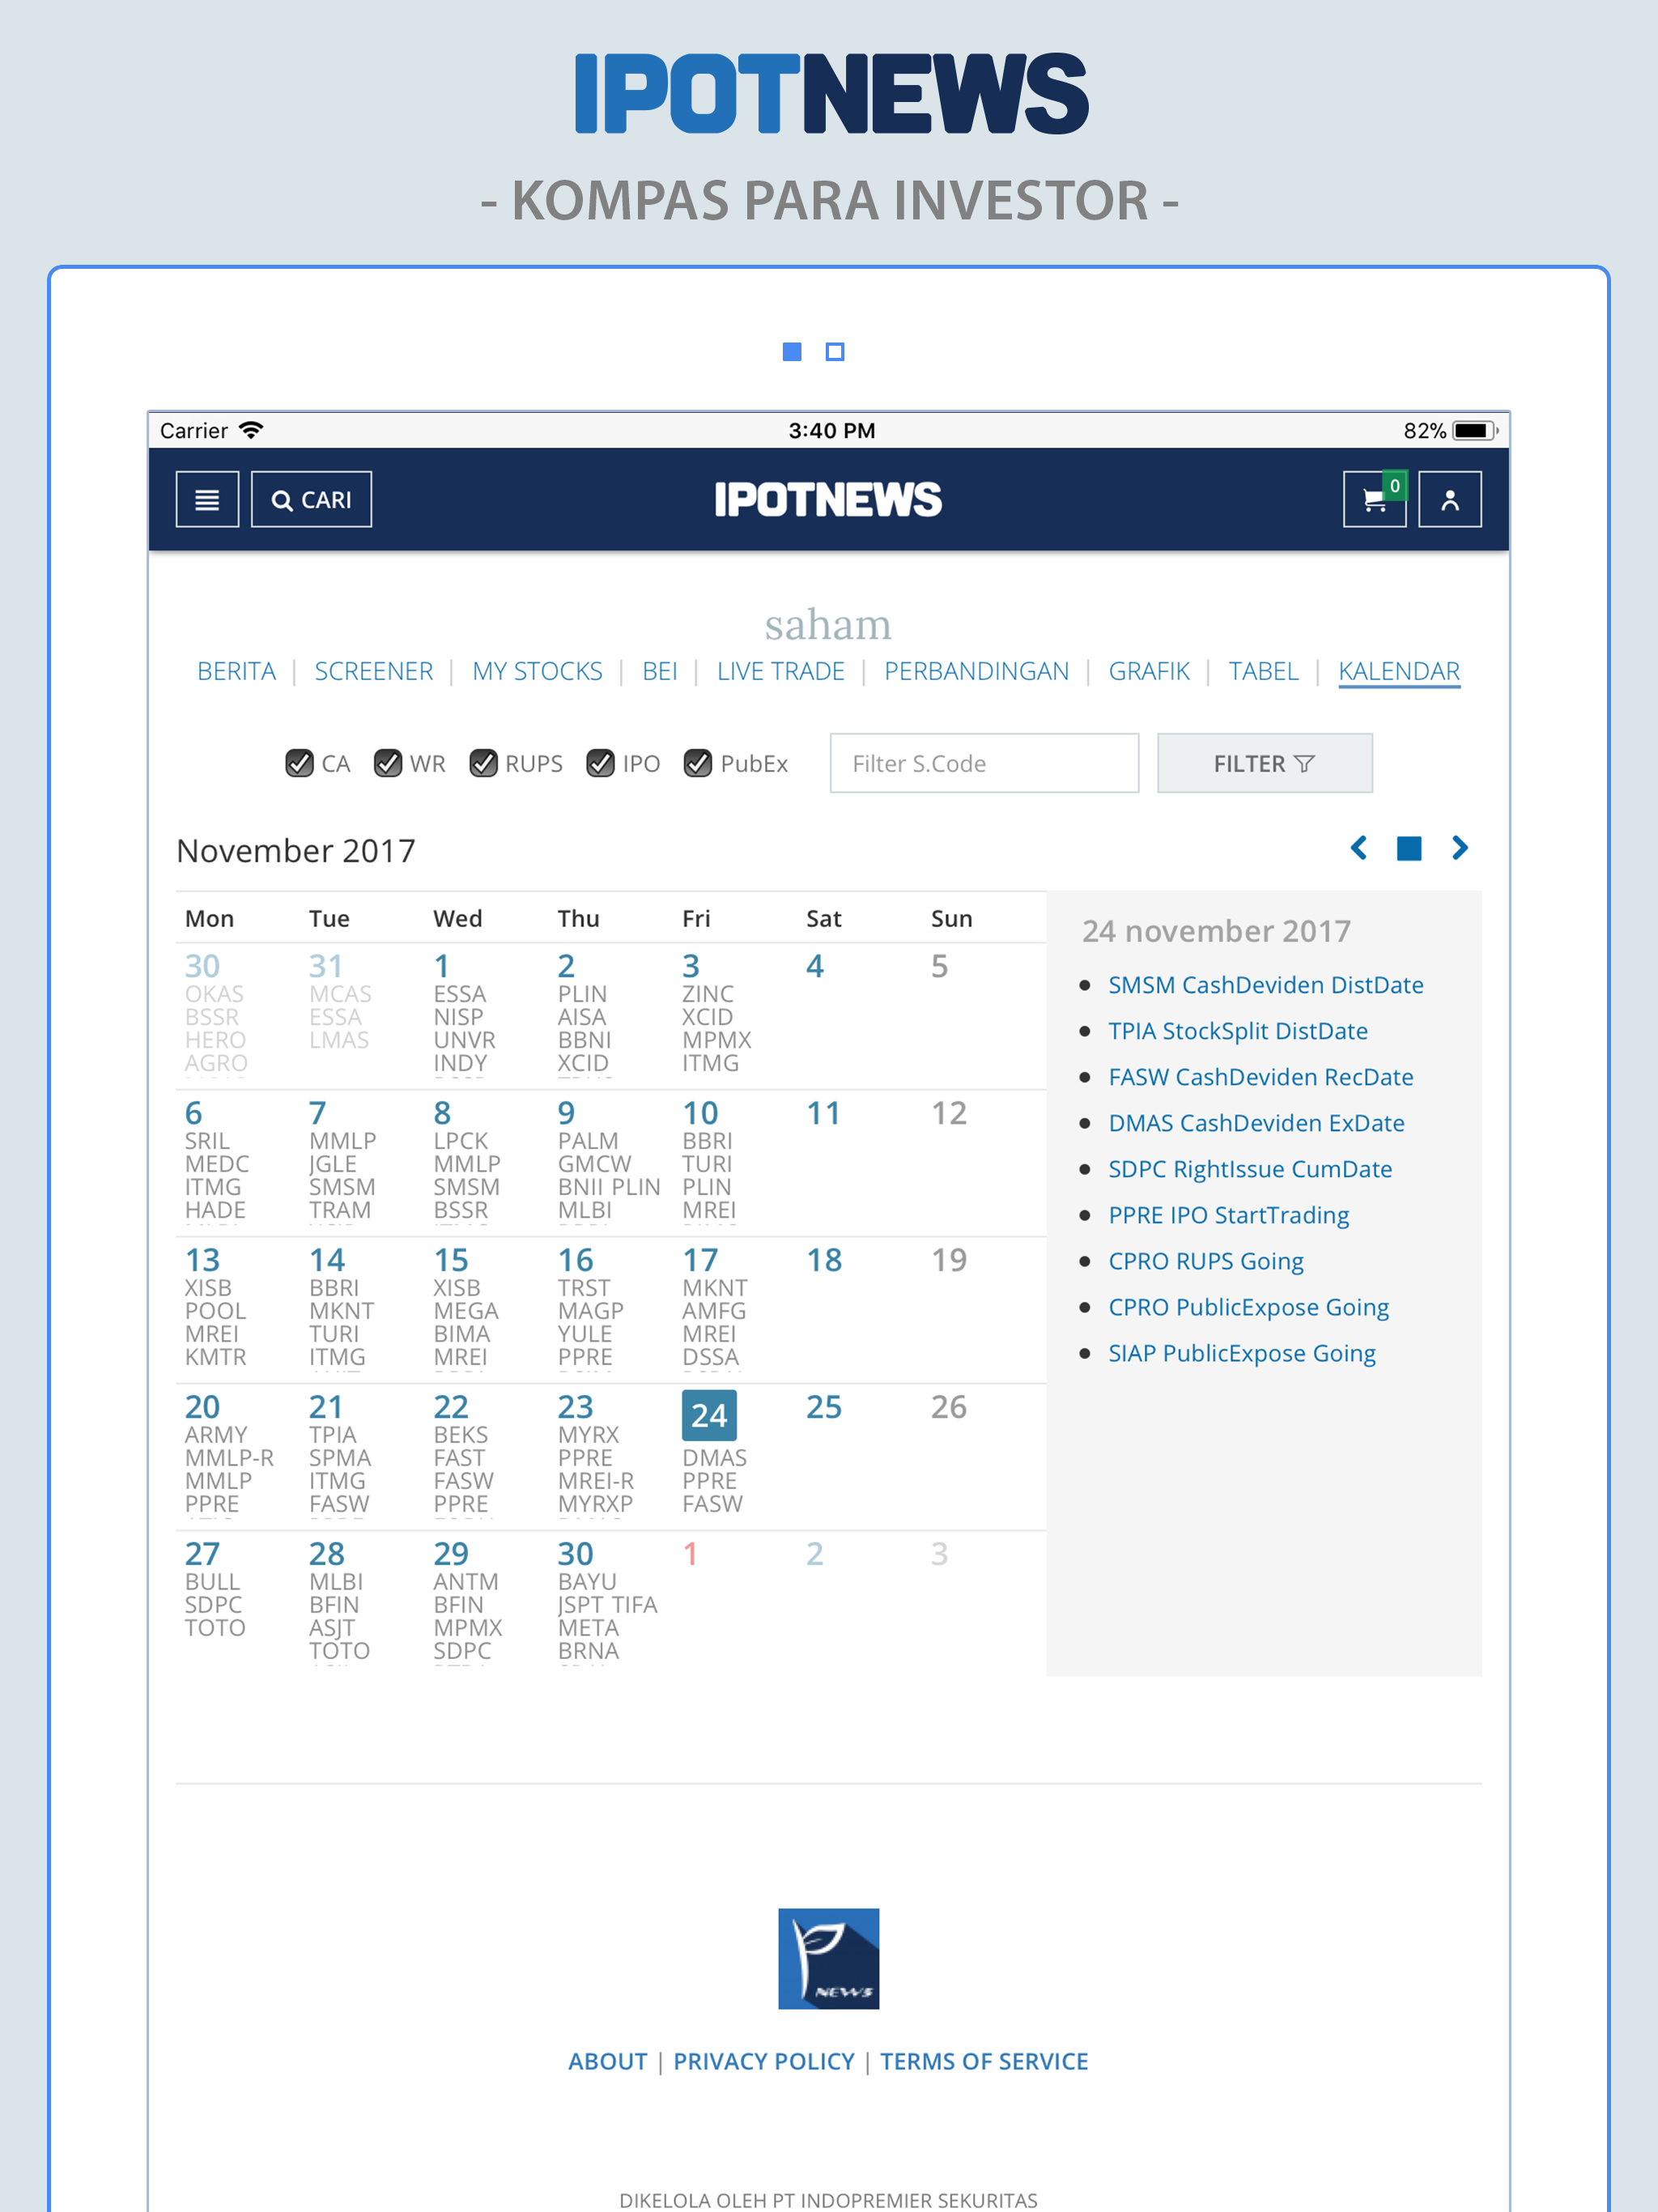The height and width of the screenshot is (2212, 1658).
Task: Click the ANTM entry on November 29
Action: [466, 1582]
